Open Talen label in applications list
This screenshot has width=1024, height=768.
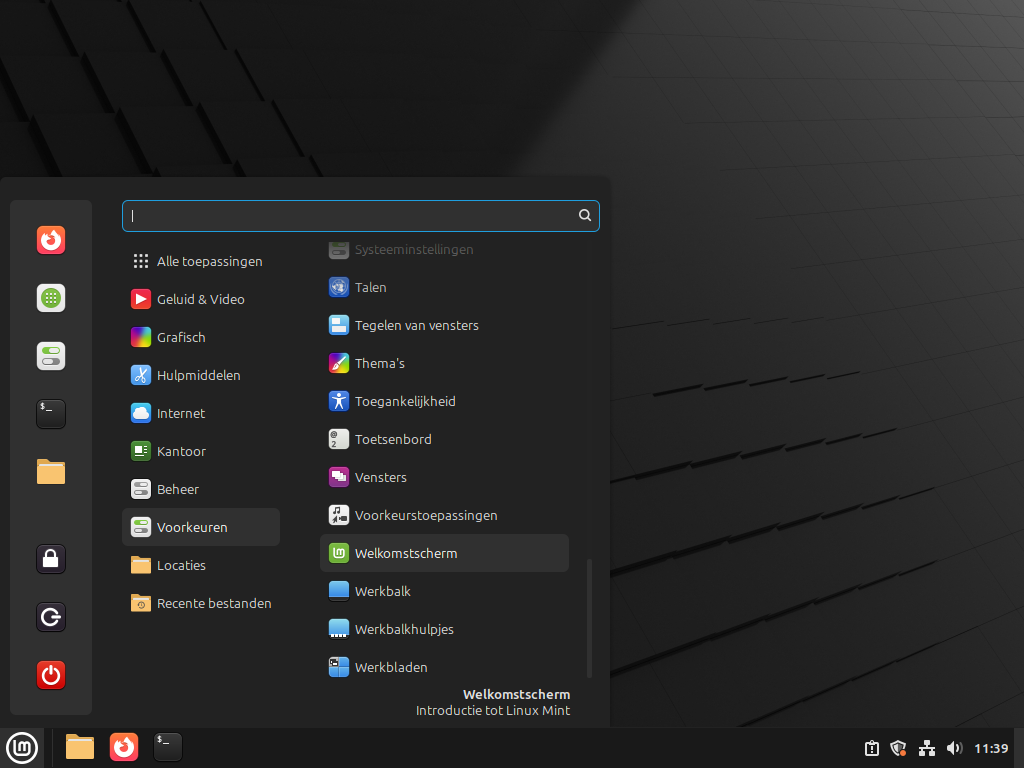(370, 287)
